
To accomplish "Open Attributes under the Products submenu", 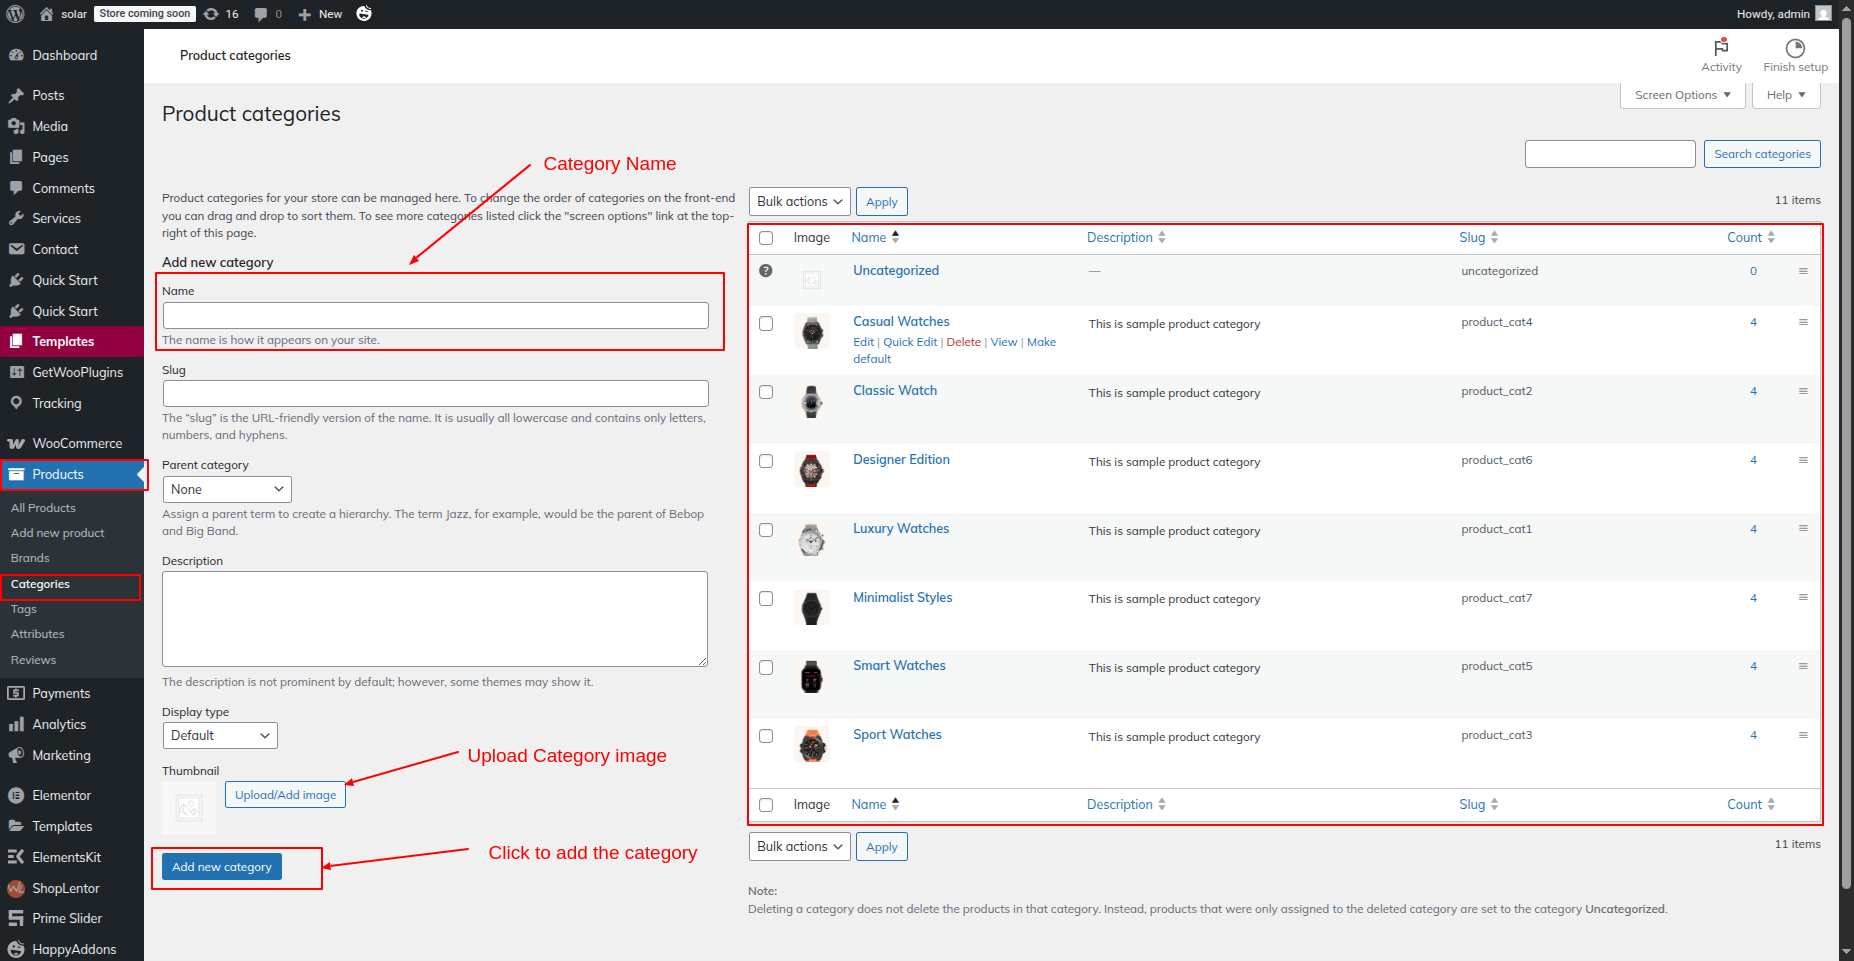I will coord(37,634).
